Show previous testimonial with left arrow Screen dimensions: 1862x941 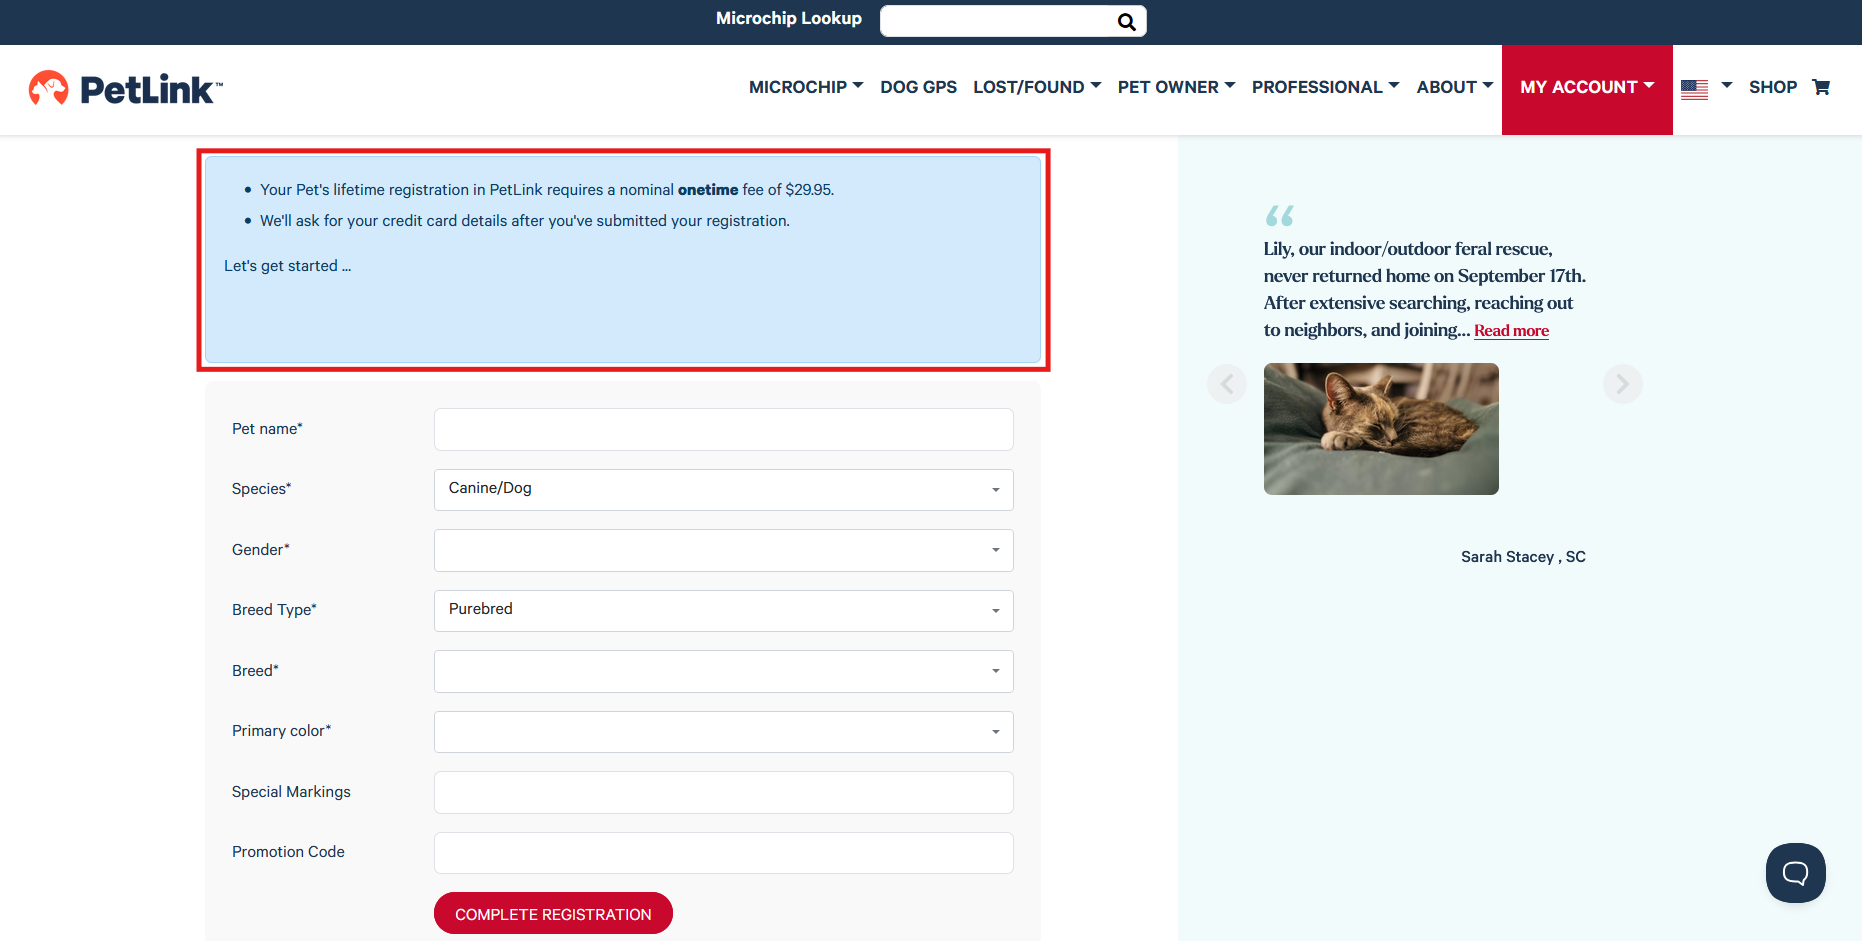(1226, 384)
